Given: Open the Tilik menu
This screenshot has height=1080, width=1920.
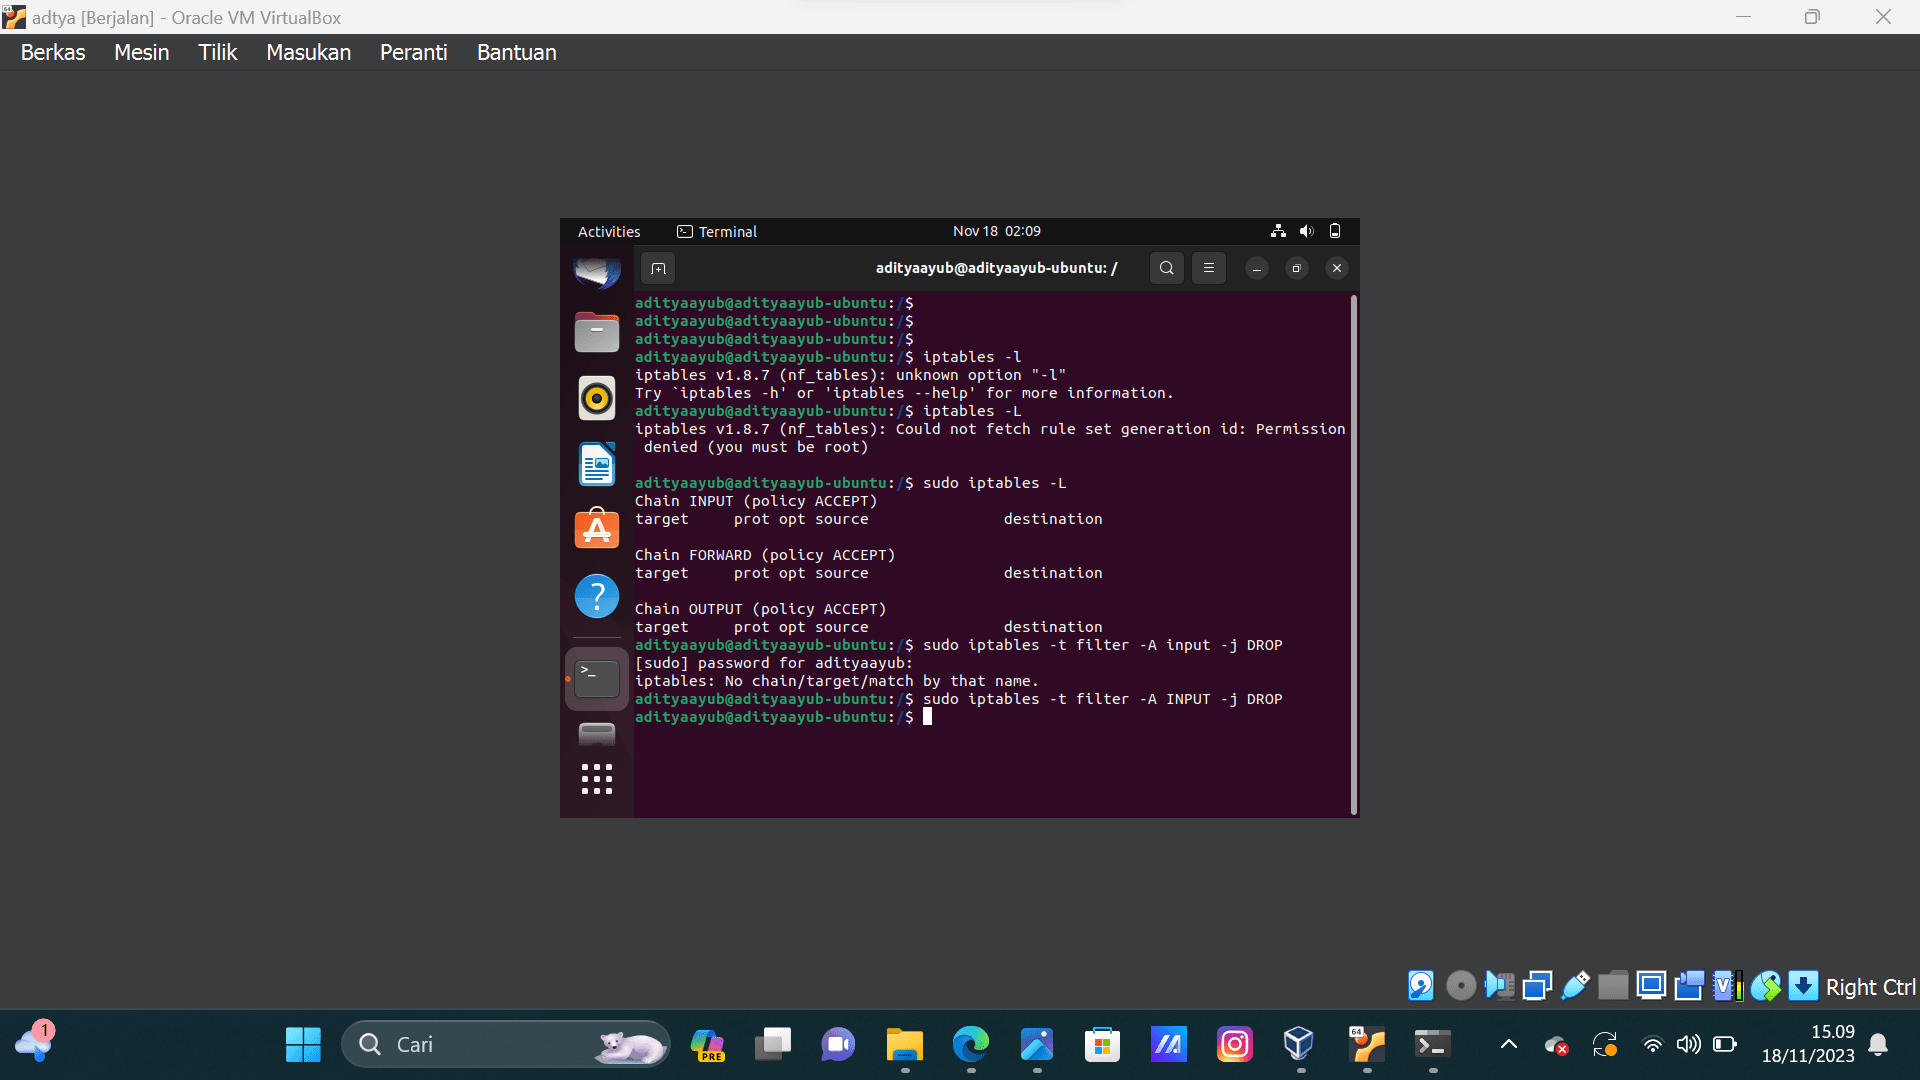Looking at the screenshot, I should tap(217, 52).
